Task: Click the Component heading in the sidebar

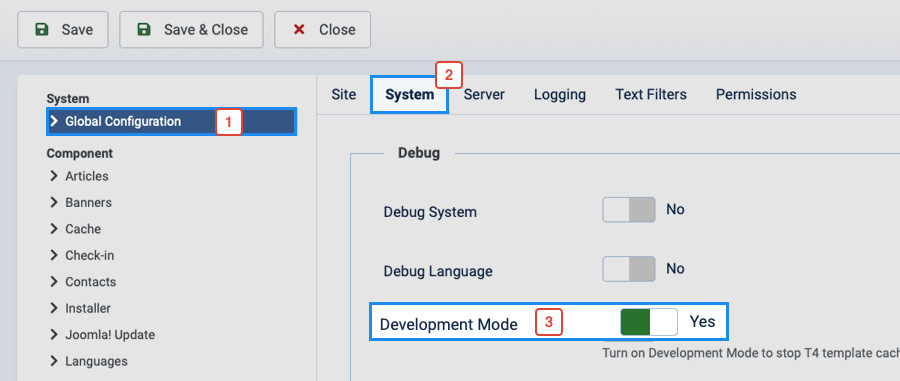Action: click(80, 153)
